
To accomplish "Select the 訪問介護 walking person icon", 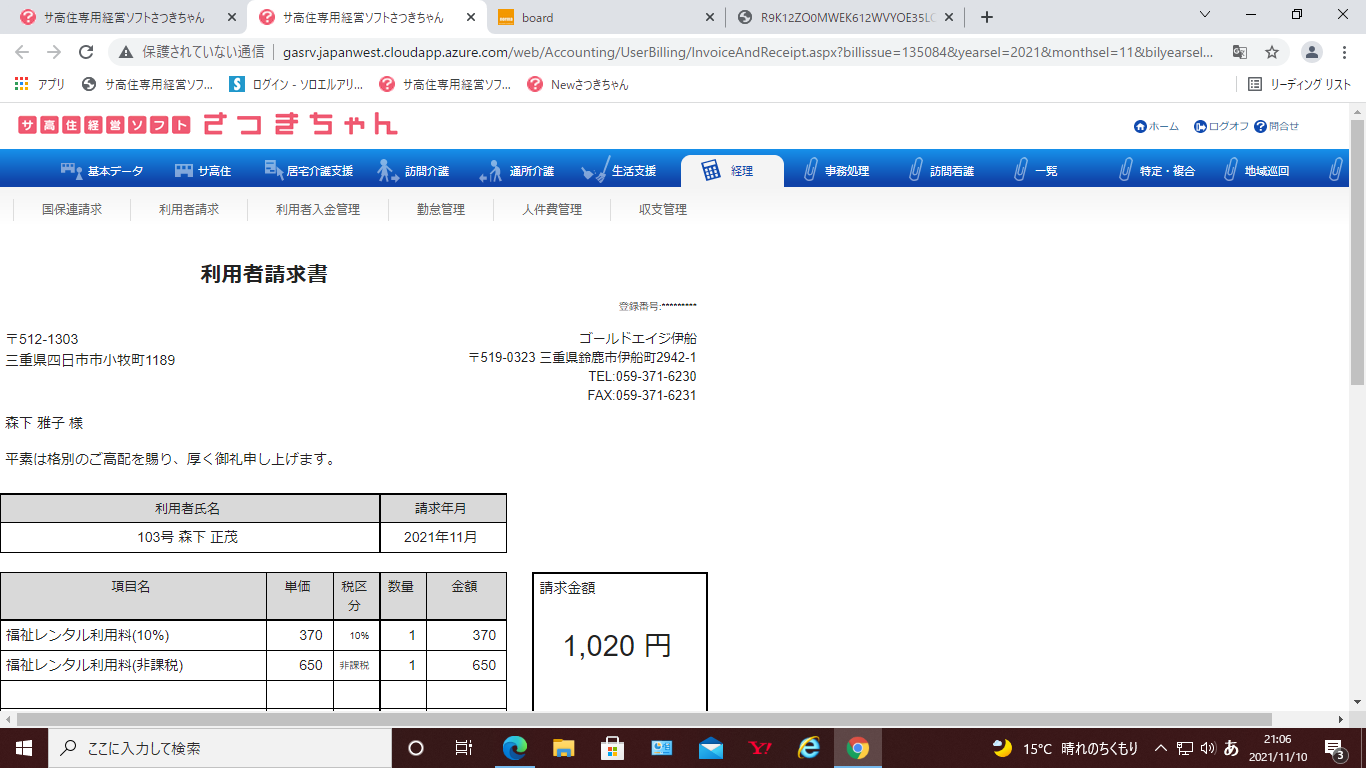I will tap(388, 171).
